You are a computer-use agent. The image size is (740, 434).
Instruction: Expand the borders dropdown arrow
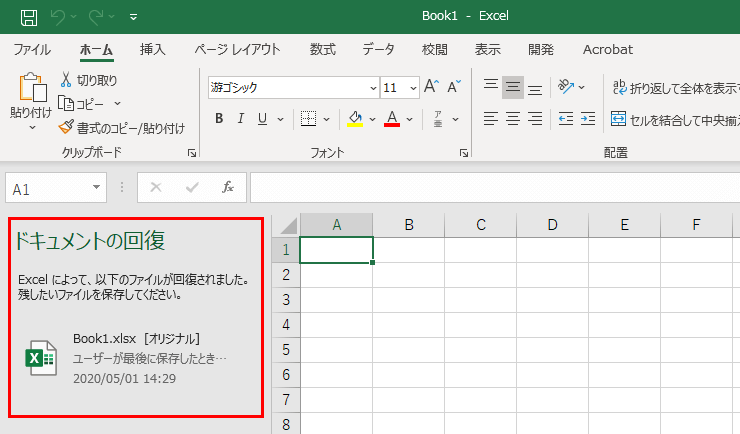point(327,119)
